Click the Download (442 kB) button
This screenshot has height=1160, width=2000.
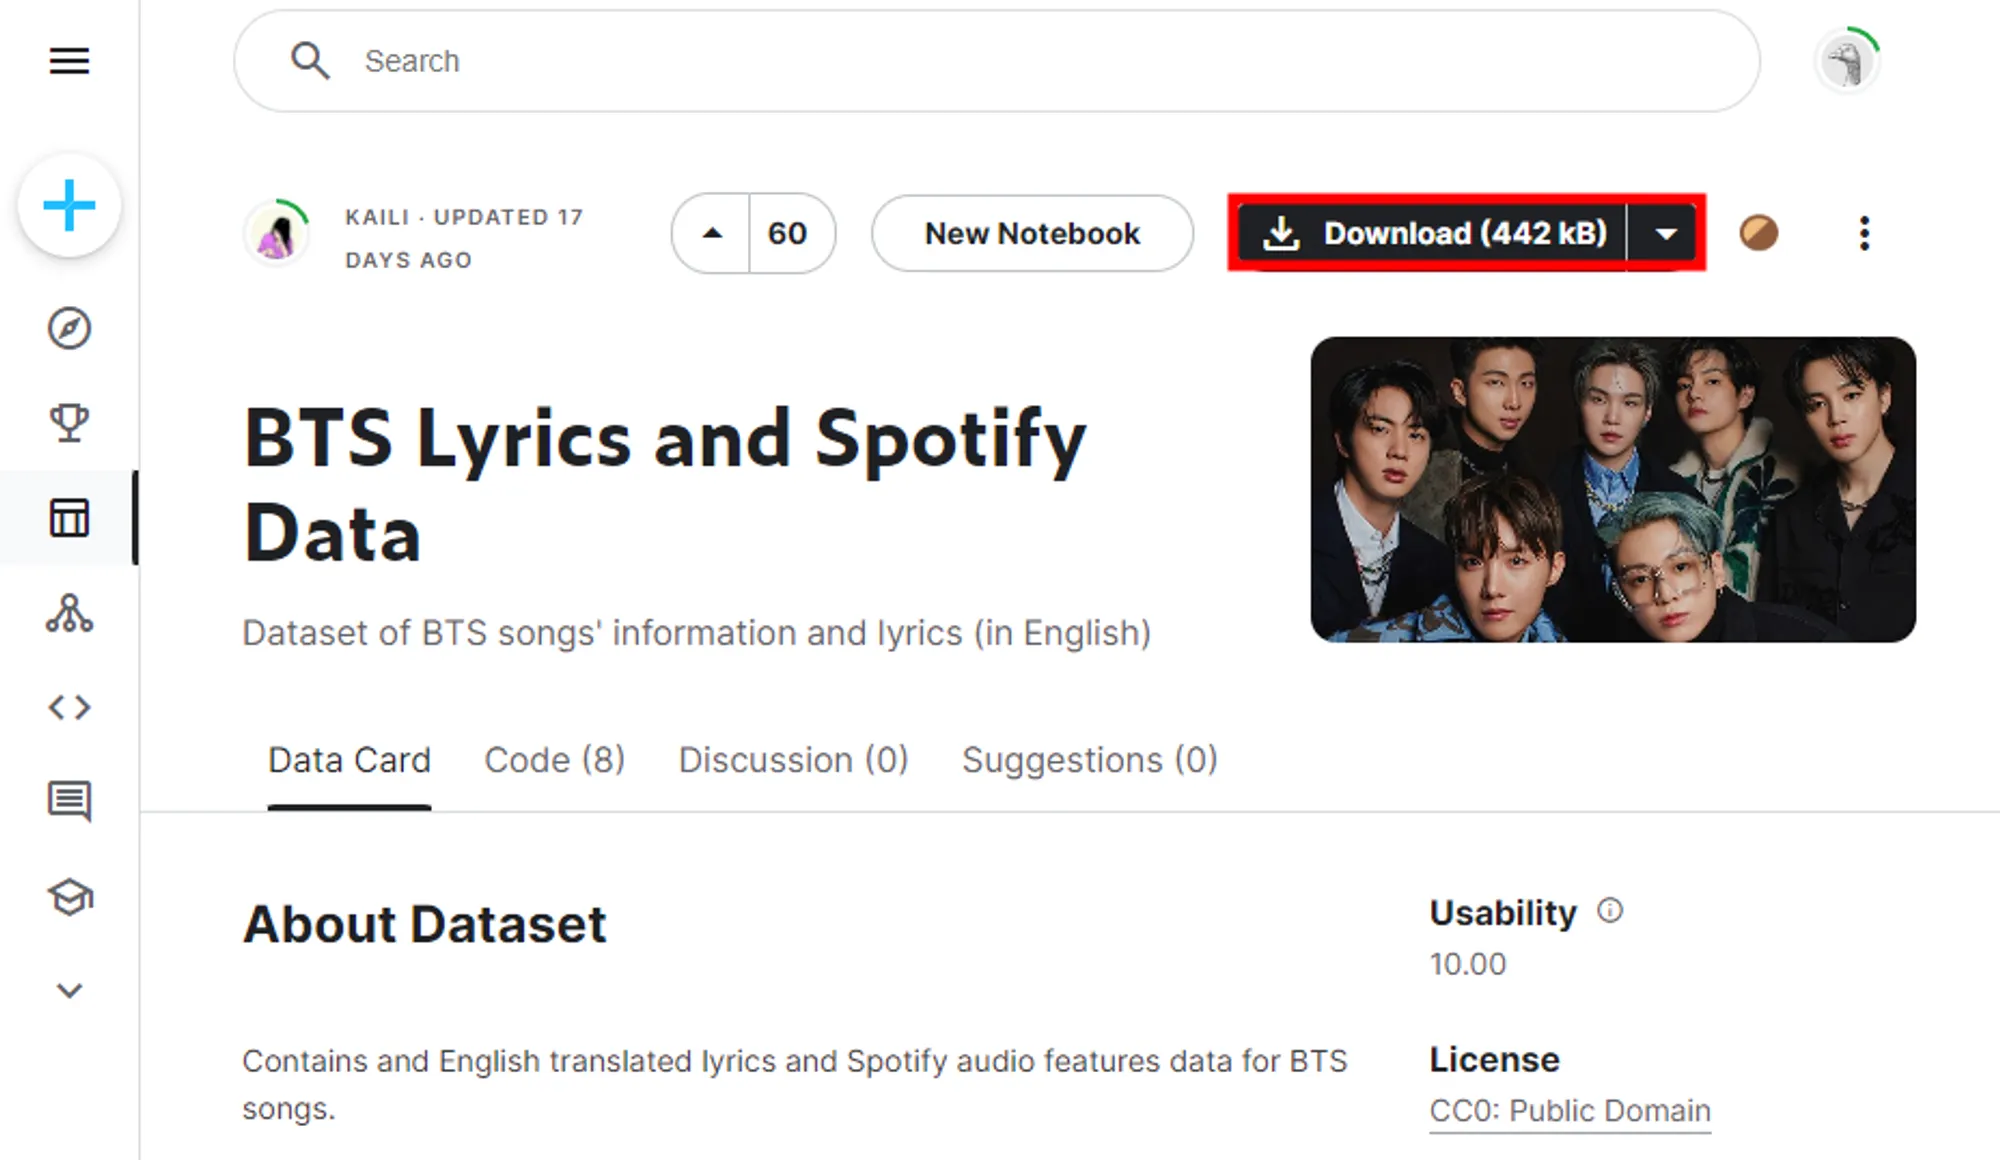point(1433,233)
